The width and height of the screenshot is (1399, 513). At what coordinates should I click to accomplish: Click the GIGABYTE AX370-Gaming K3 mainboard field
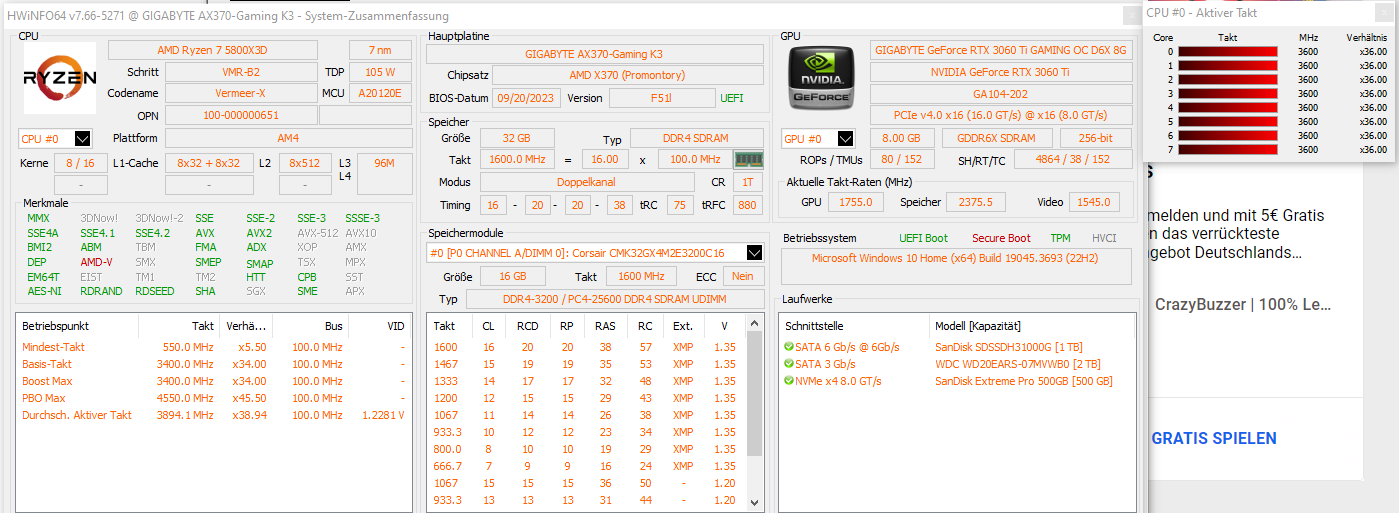click(594, 53)
